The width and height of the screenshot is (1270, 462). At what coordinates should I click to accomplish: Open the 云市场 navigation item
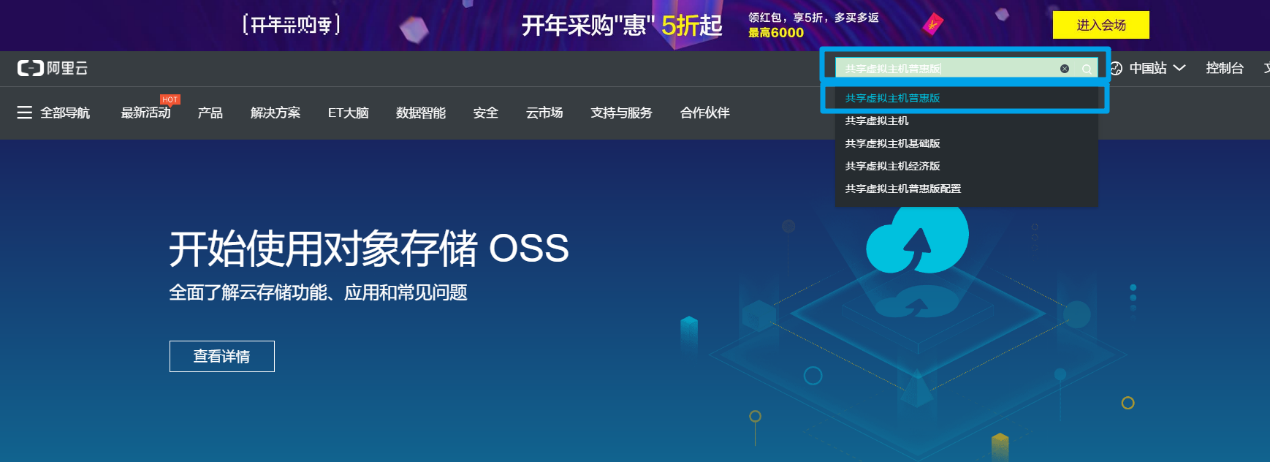click(x=544, y=113)
